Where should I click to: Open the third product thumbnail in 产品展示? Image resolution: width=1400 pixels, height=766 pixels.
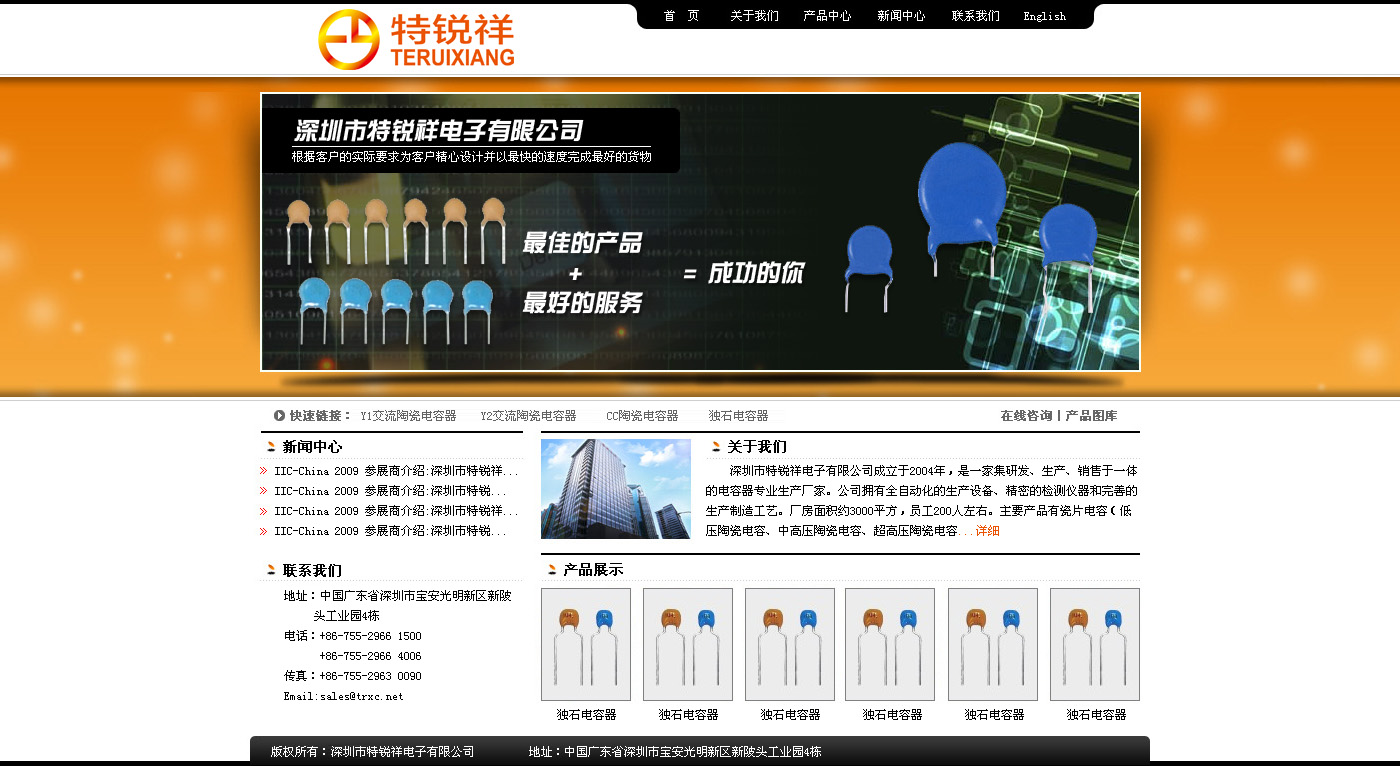click(790, 644)
